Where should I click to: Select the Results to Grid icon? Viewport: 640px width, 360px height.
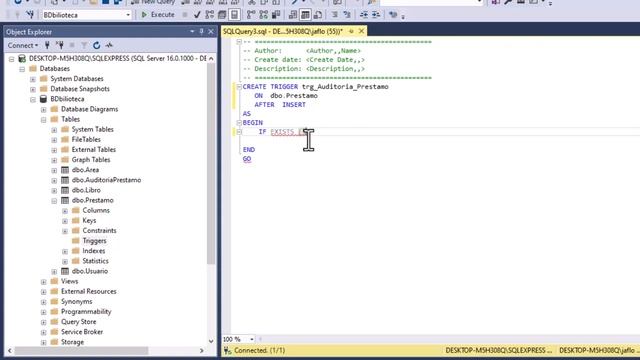tap(305, 15)
